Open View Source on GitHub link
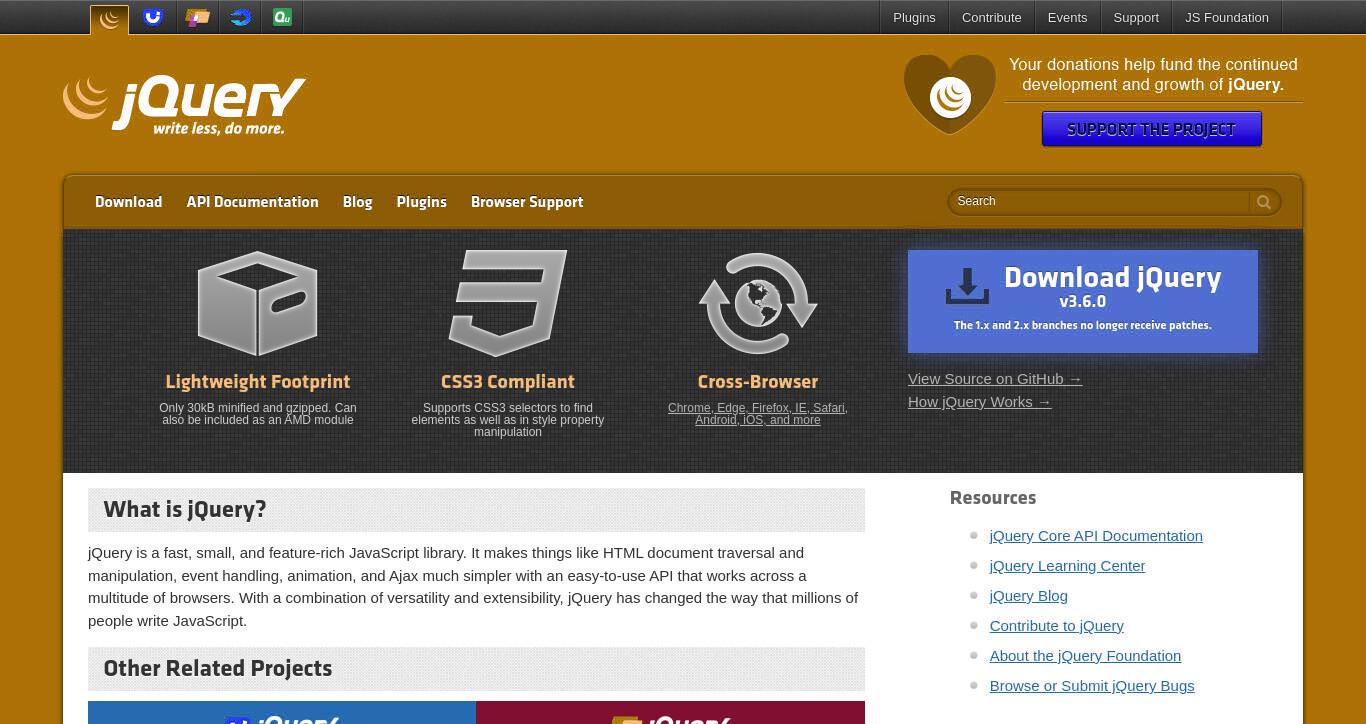This screenshot has height=724, width=1366. (x=995, y=379)
